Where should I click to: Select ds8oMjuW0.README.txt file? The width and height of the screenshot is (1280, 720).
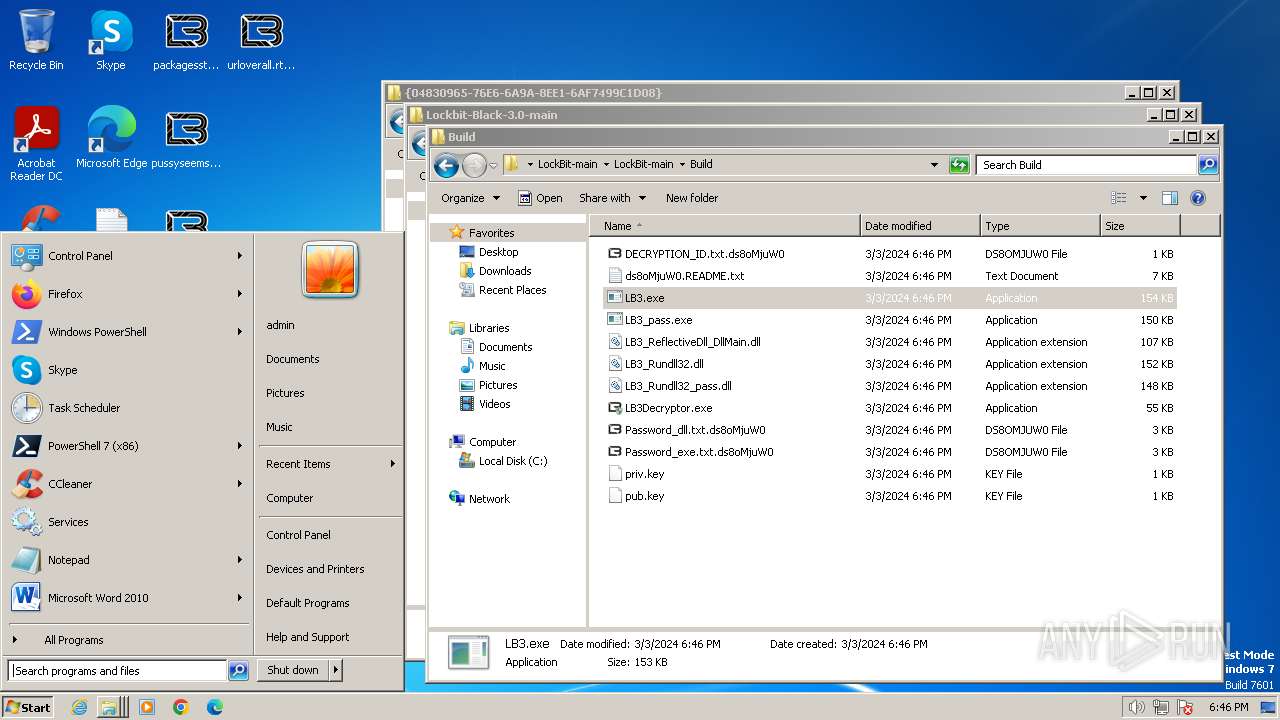[676, 276]
